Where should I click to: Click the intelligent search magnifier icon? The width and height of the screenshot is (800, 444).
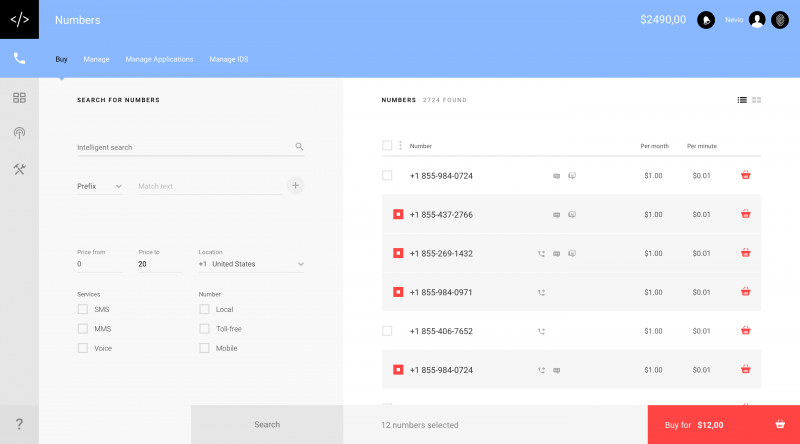click(x=299, y=147)
